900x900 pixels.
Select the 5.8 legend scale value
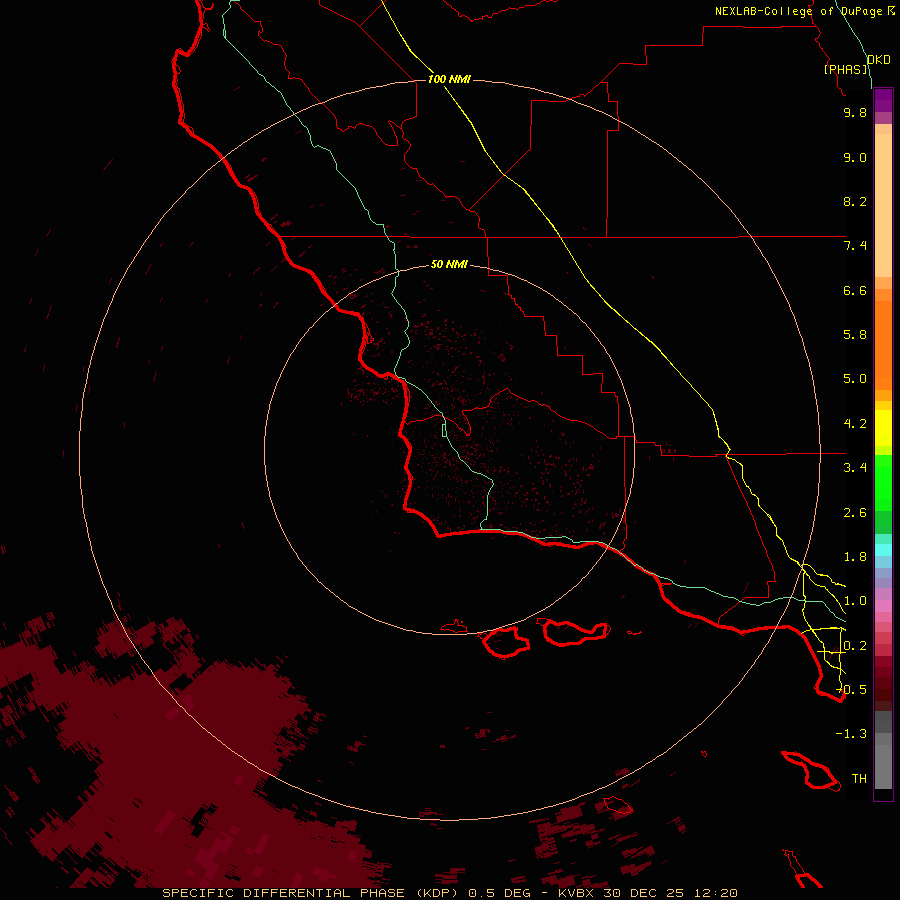point(855,335)
